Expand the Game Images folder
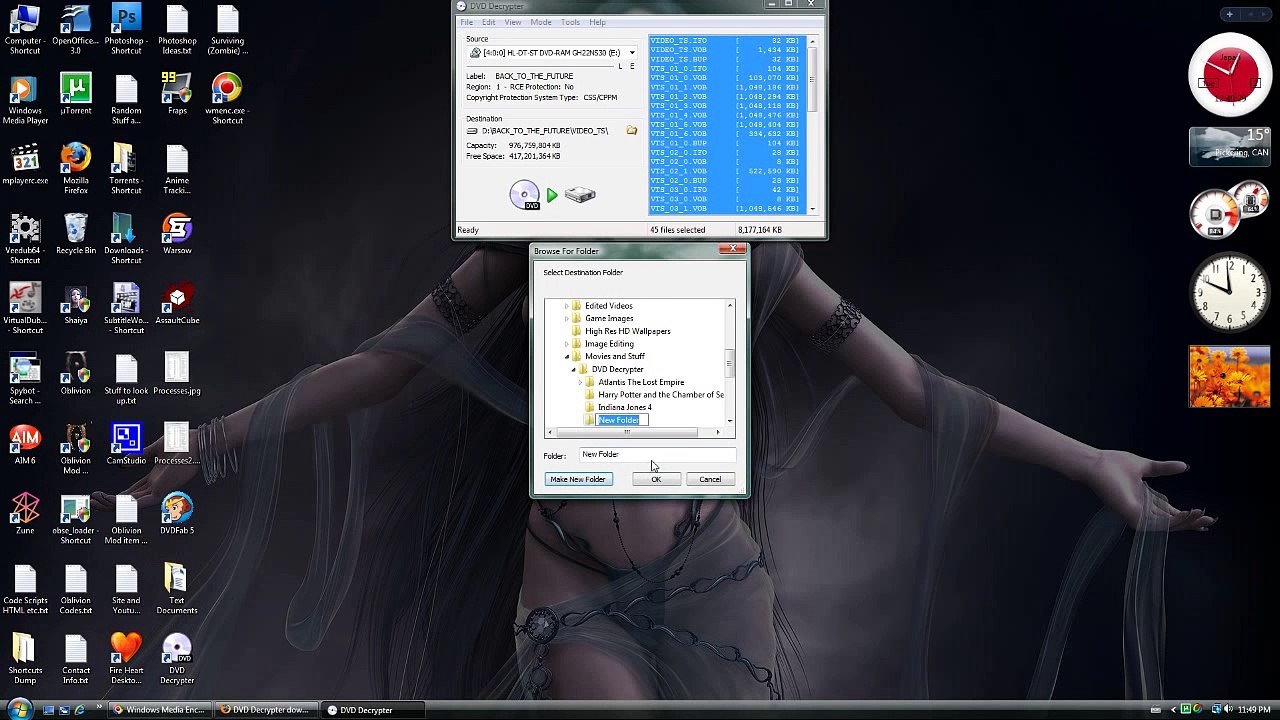 coord(567,318)
